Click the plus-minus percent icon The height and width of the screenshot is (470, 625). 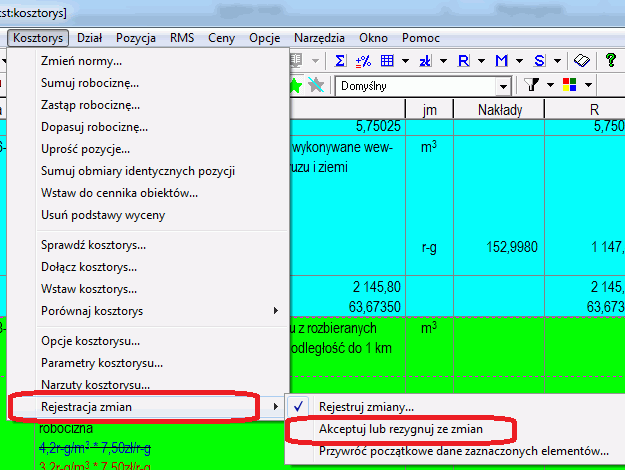(x=364, y=61)
